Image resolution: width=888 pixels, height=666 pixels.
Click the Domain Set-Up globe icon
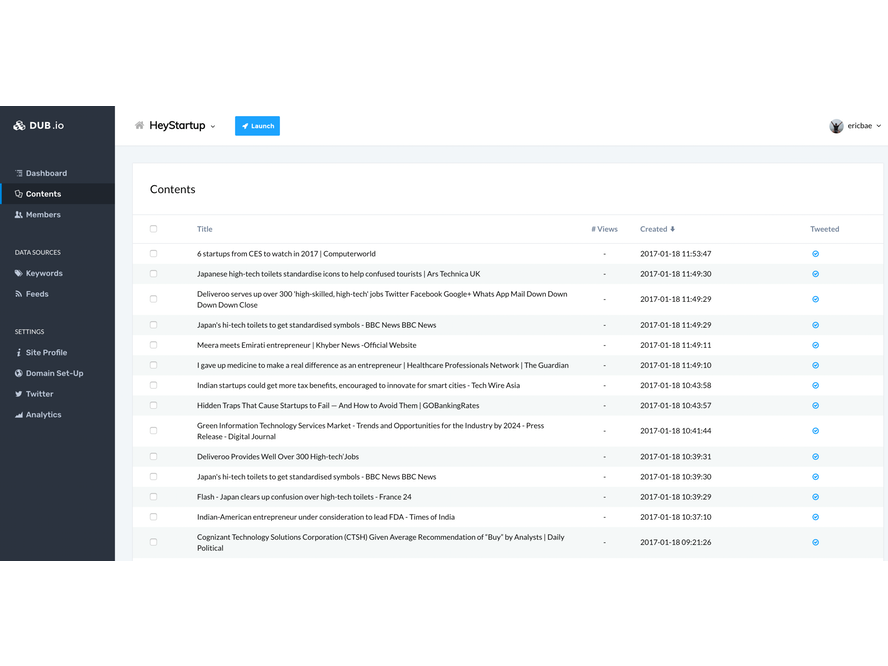click(x=19, y=373)
